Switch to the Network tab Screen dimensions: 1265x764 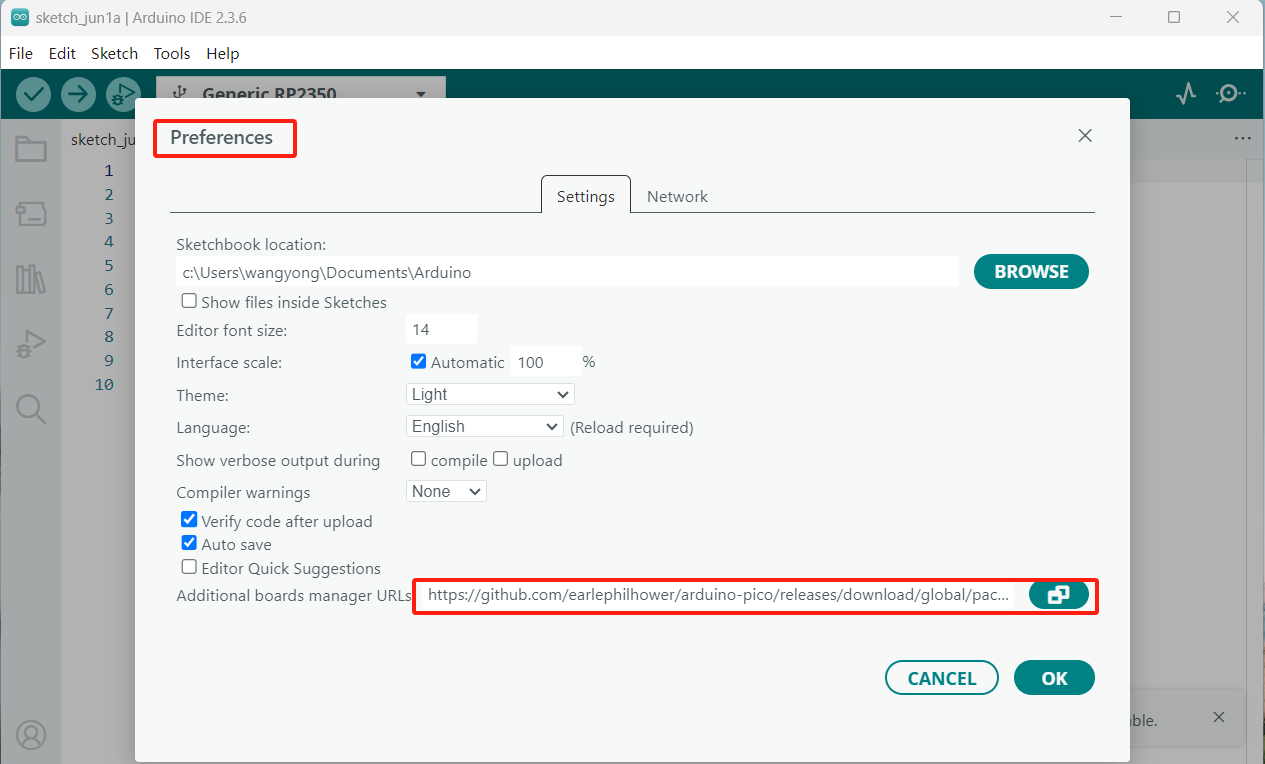[677, 196]
